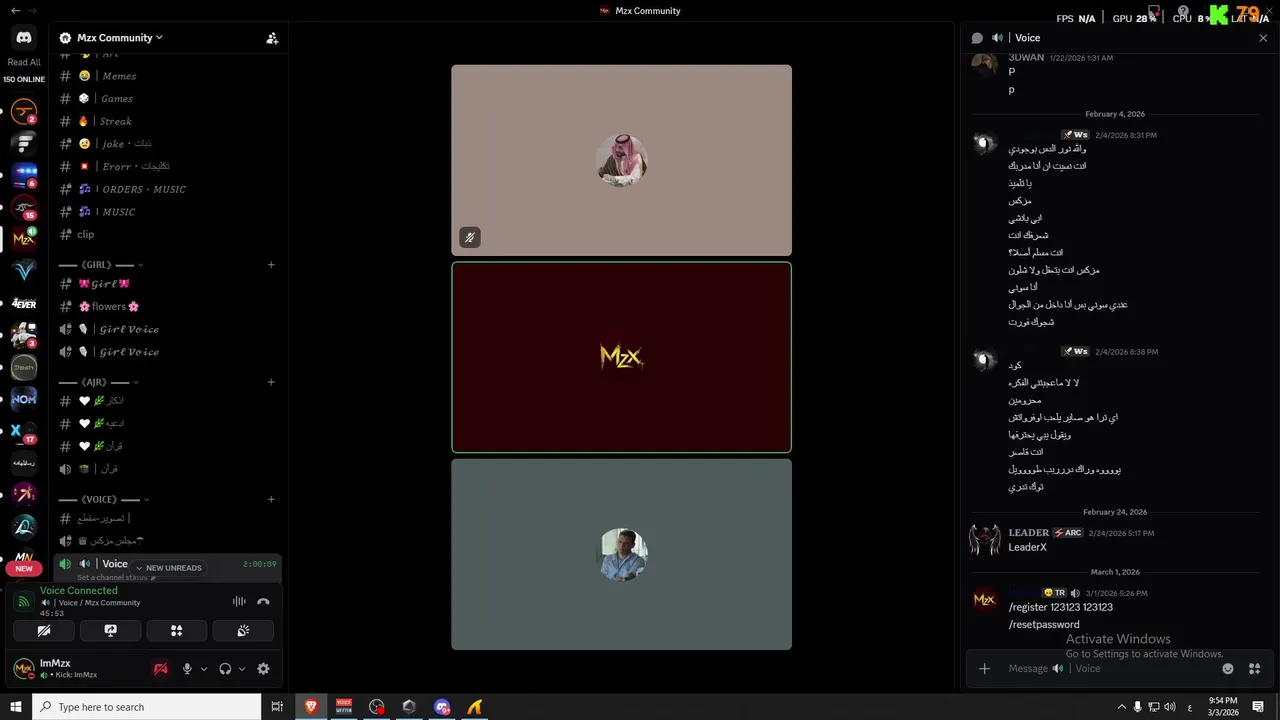This screenshot has width=1280, height=720.
Task: Toggle camera on with Turn On Camera button
Action: coord(44,631)
